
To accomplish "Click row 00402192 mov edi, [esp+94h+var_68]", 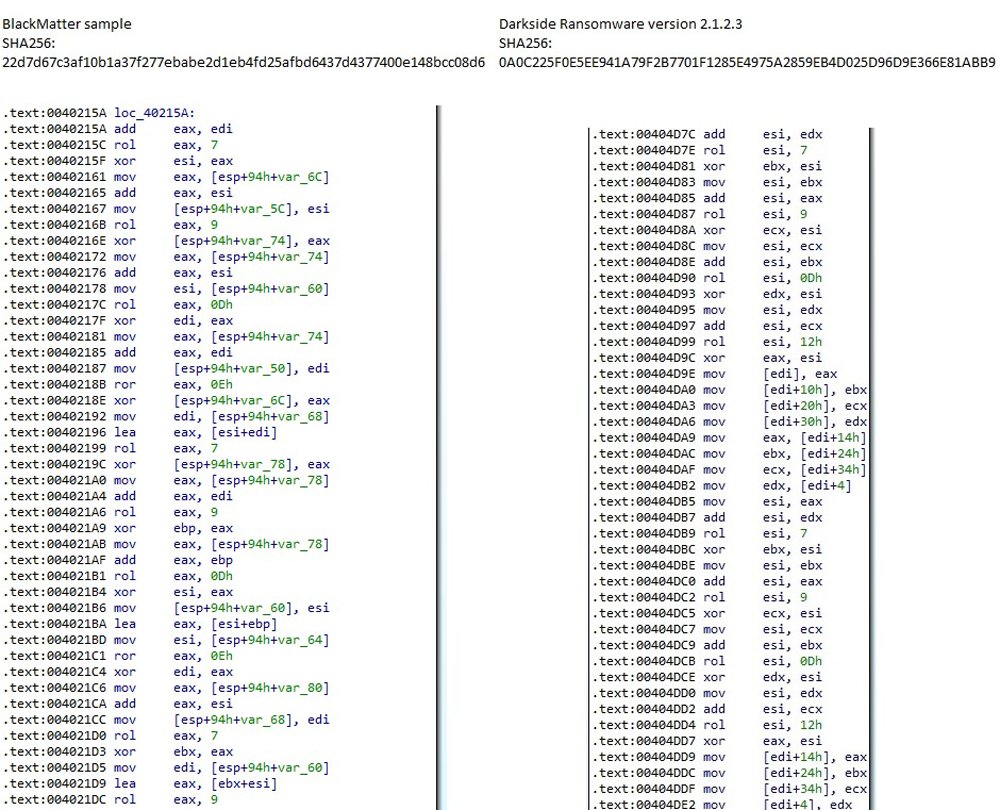I will point(166,416).
